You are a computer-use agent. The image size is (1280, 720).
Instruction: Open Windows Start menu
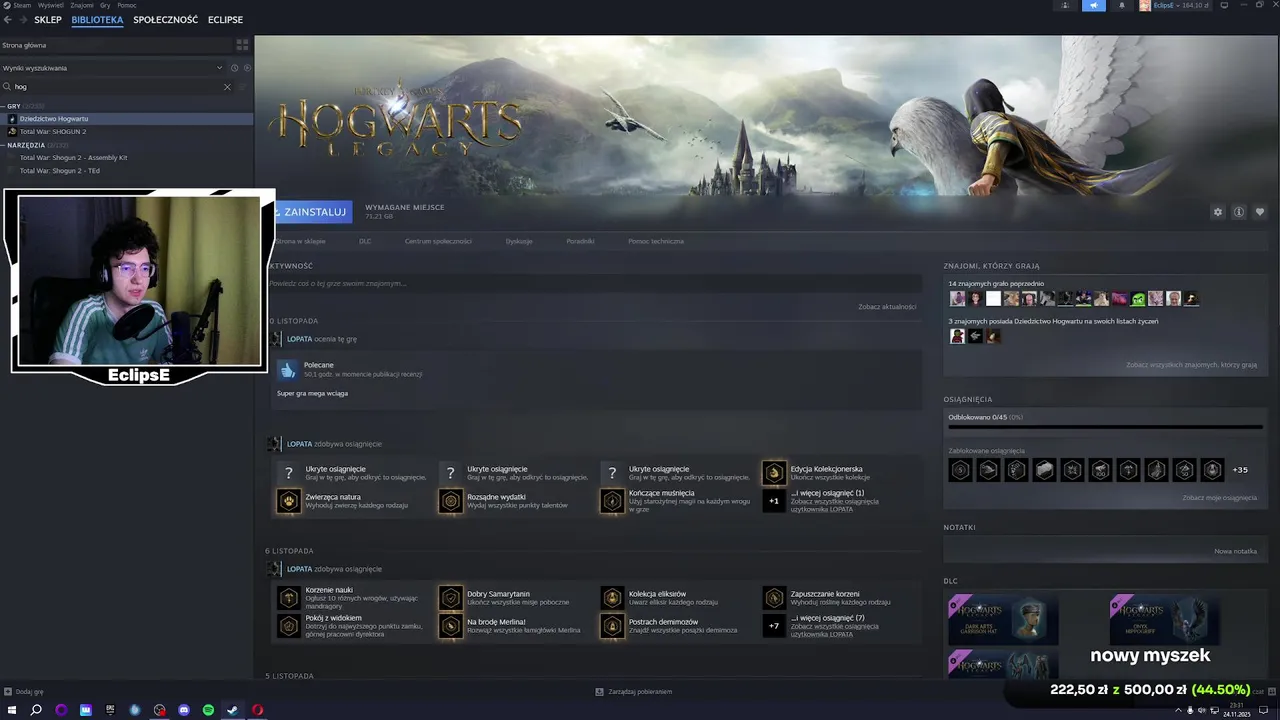[12, 710]
